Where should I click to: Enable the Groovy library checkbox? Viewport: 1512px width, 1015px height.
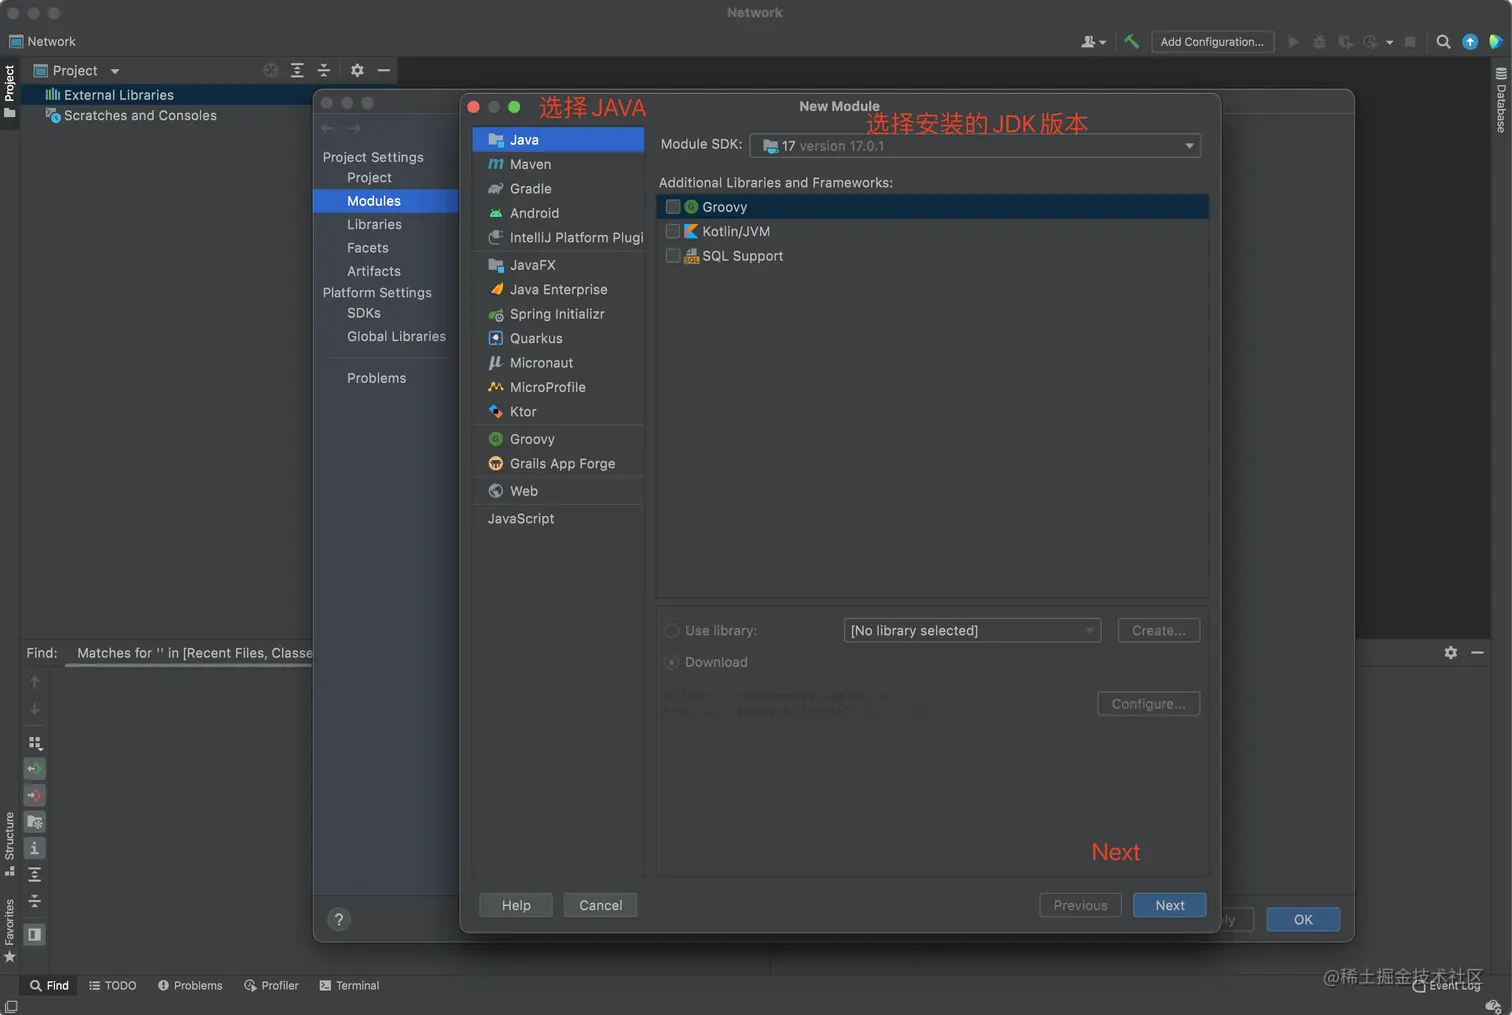click(x=673, y=207)
